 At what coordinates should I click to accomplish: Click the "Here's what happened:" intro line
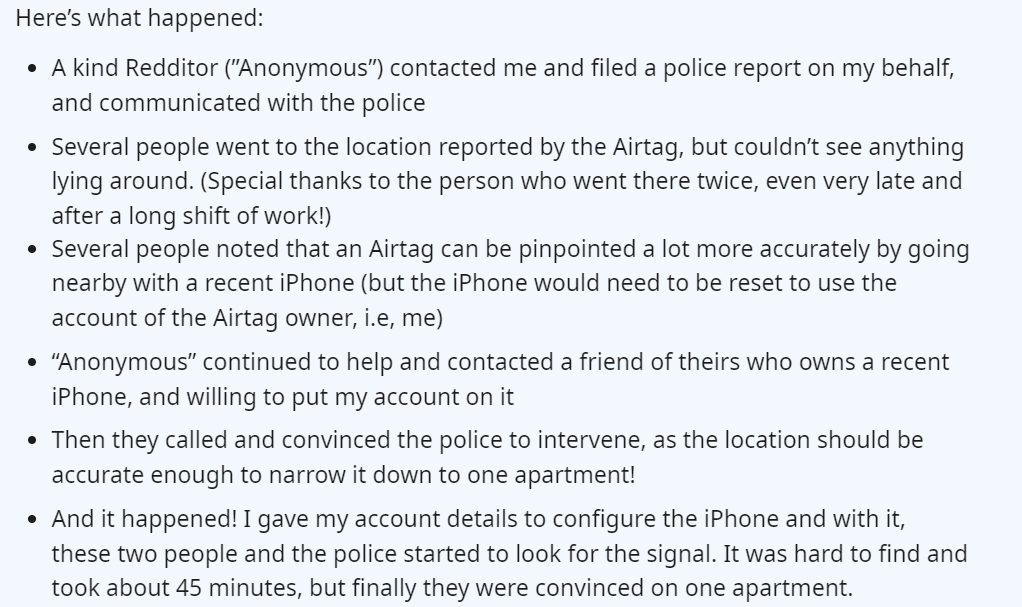(139, 19)
